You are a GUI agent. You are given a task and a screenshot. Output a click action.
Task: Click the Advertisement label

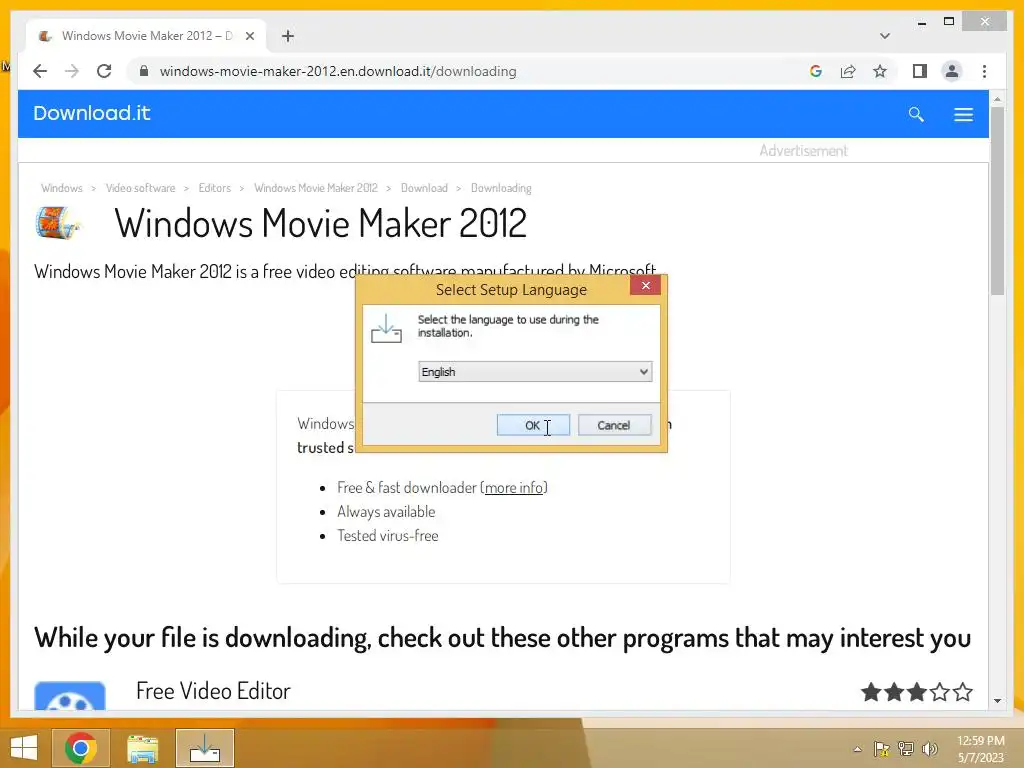803,151
